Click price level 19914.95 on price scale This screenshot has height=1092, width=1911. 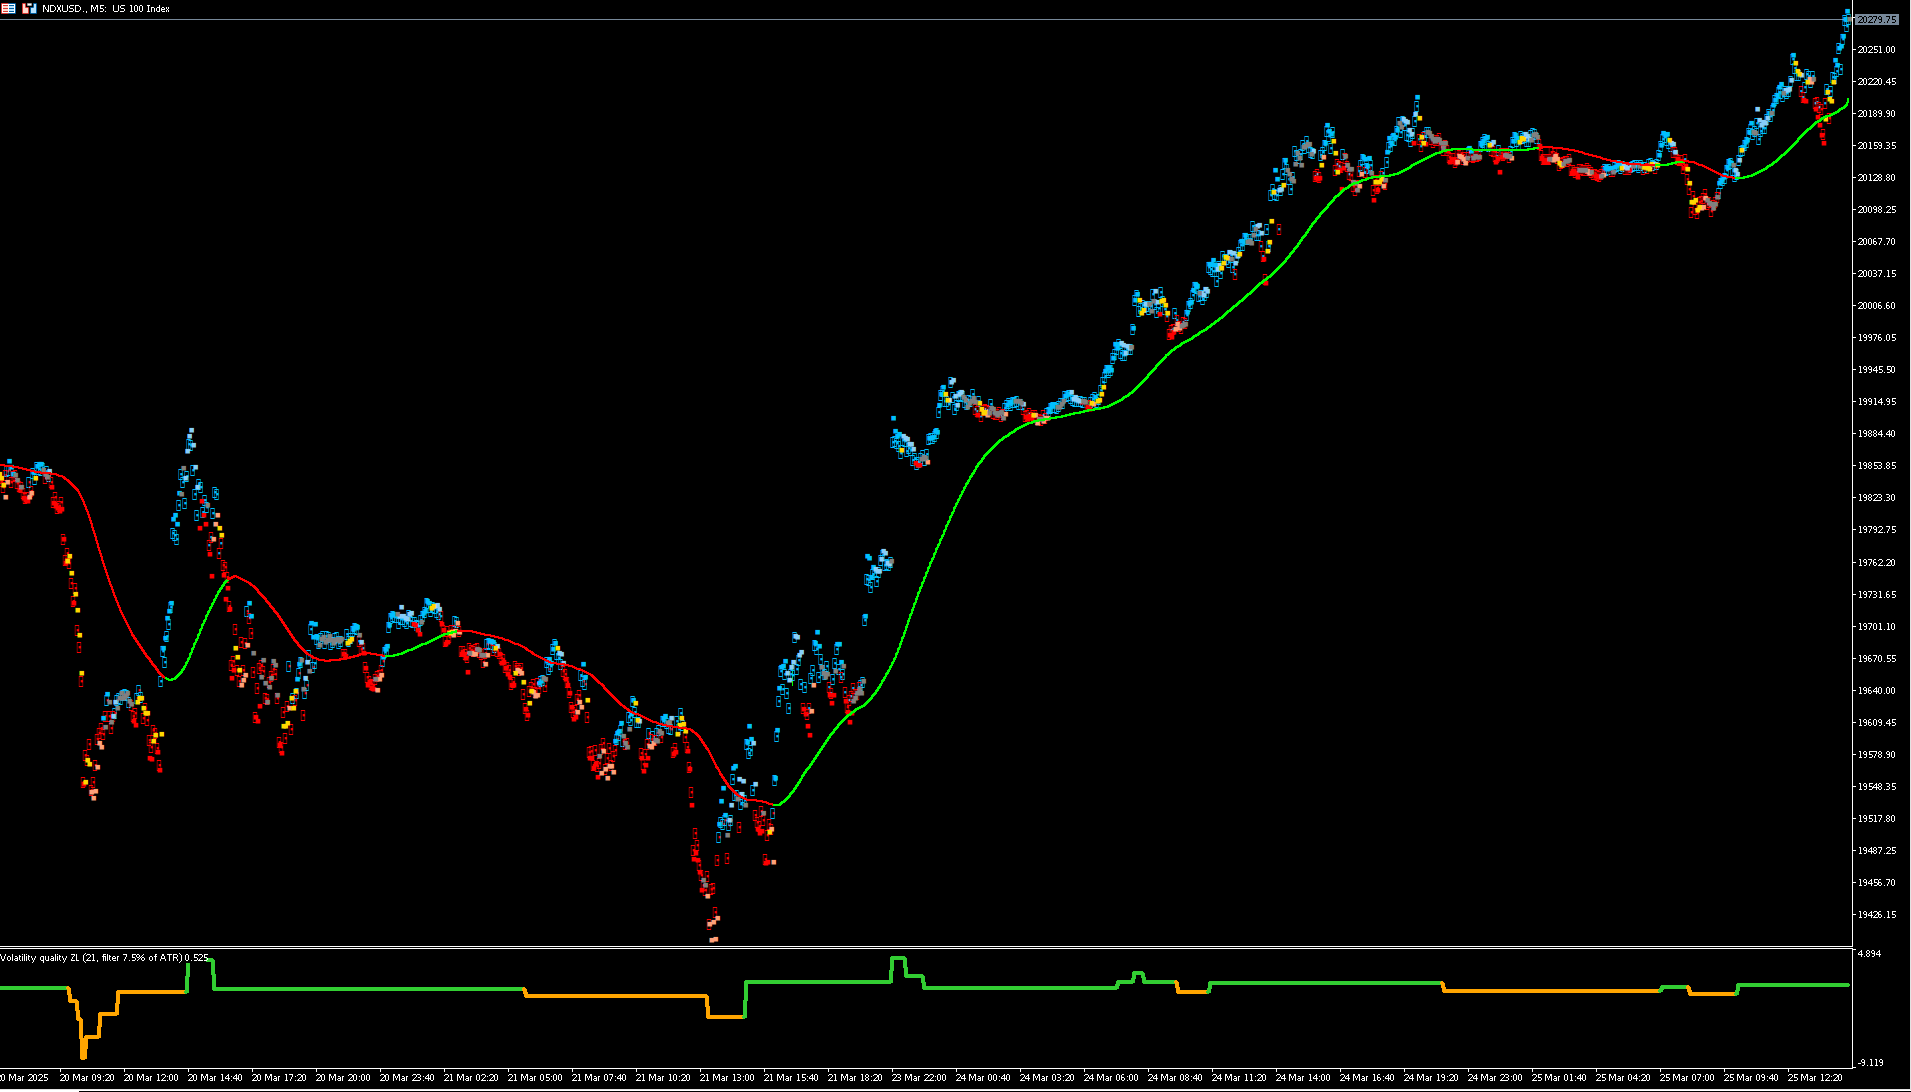(x=1876, y=402)
